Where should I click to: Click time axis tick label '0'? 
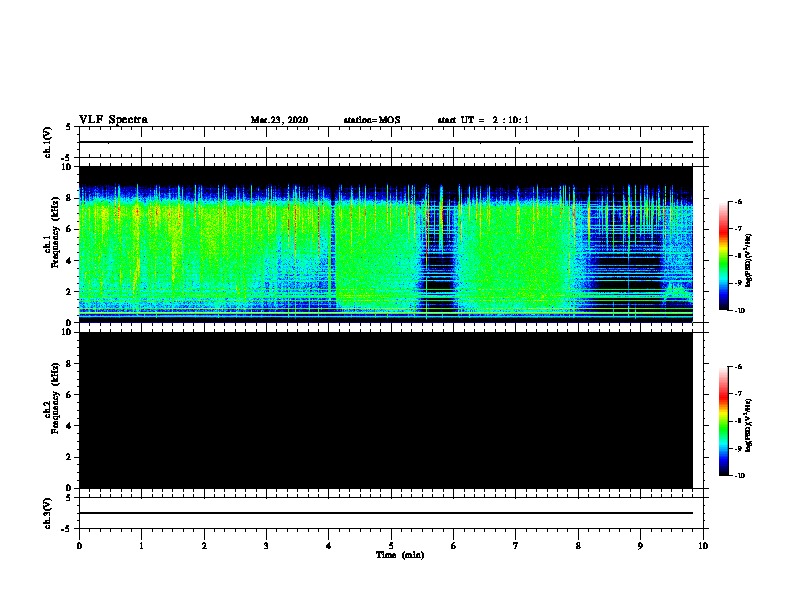[79, 545]
